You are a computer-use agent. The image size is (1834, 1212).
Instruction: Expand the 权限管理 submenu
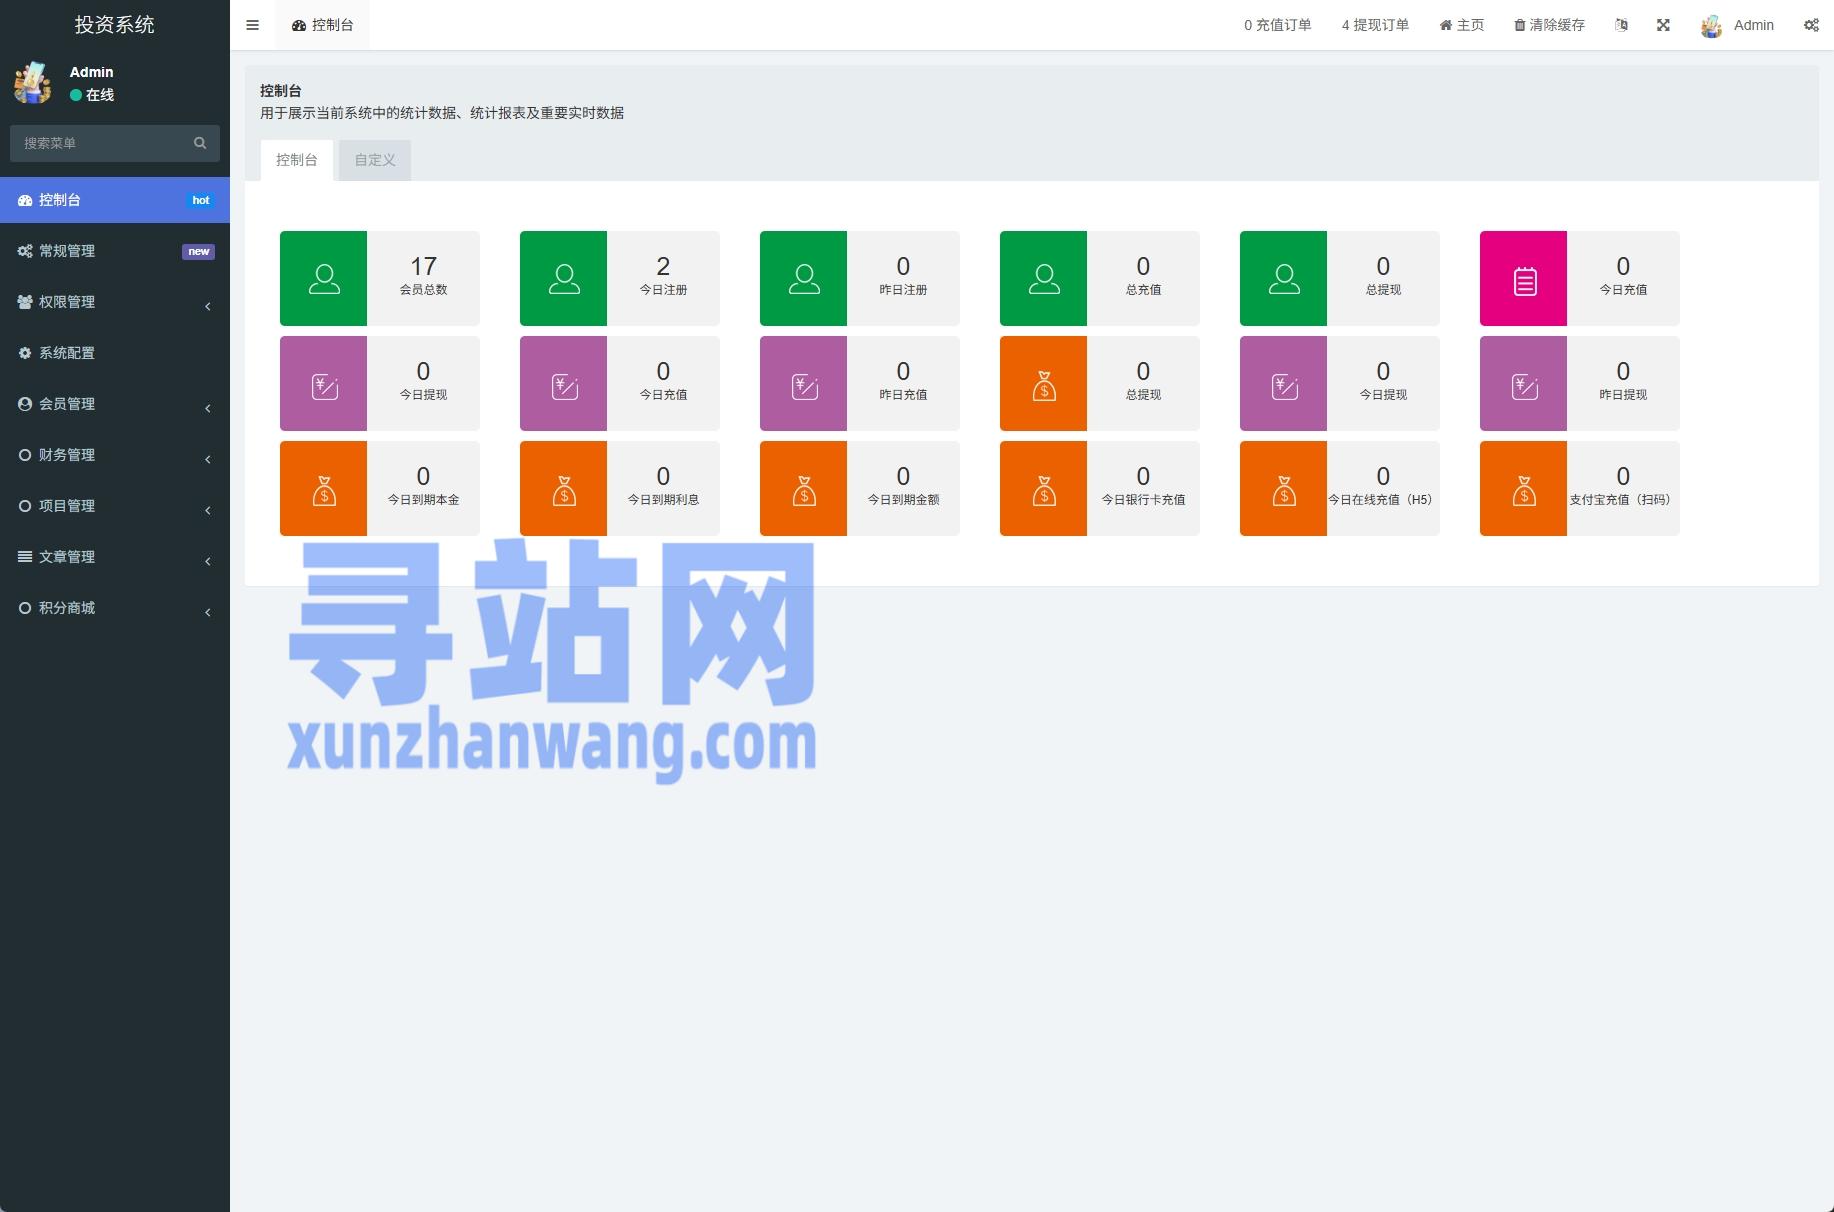coord(115,302)
